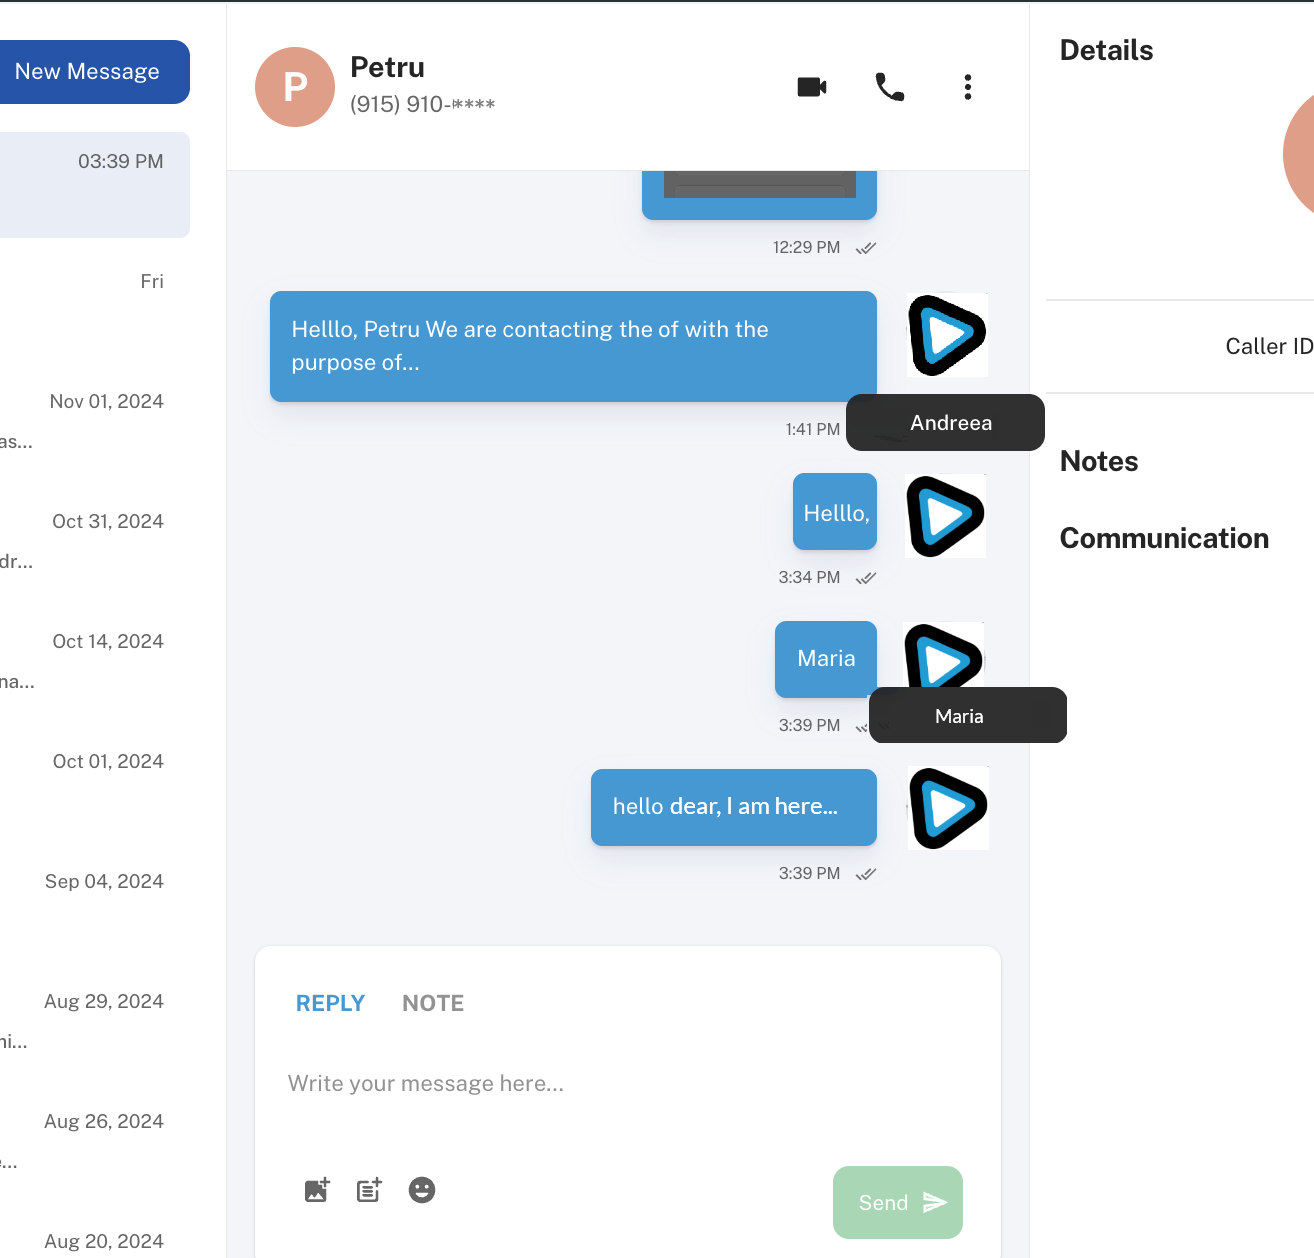Viewport: 1314px width, 1258px height.
Task: Click the New Message button
Action: click(x=88, y=72)
